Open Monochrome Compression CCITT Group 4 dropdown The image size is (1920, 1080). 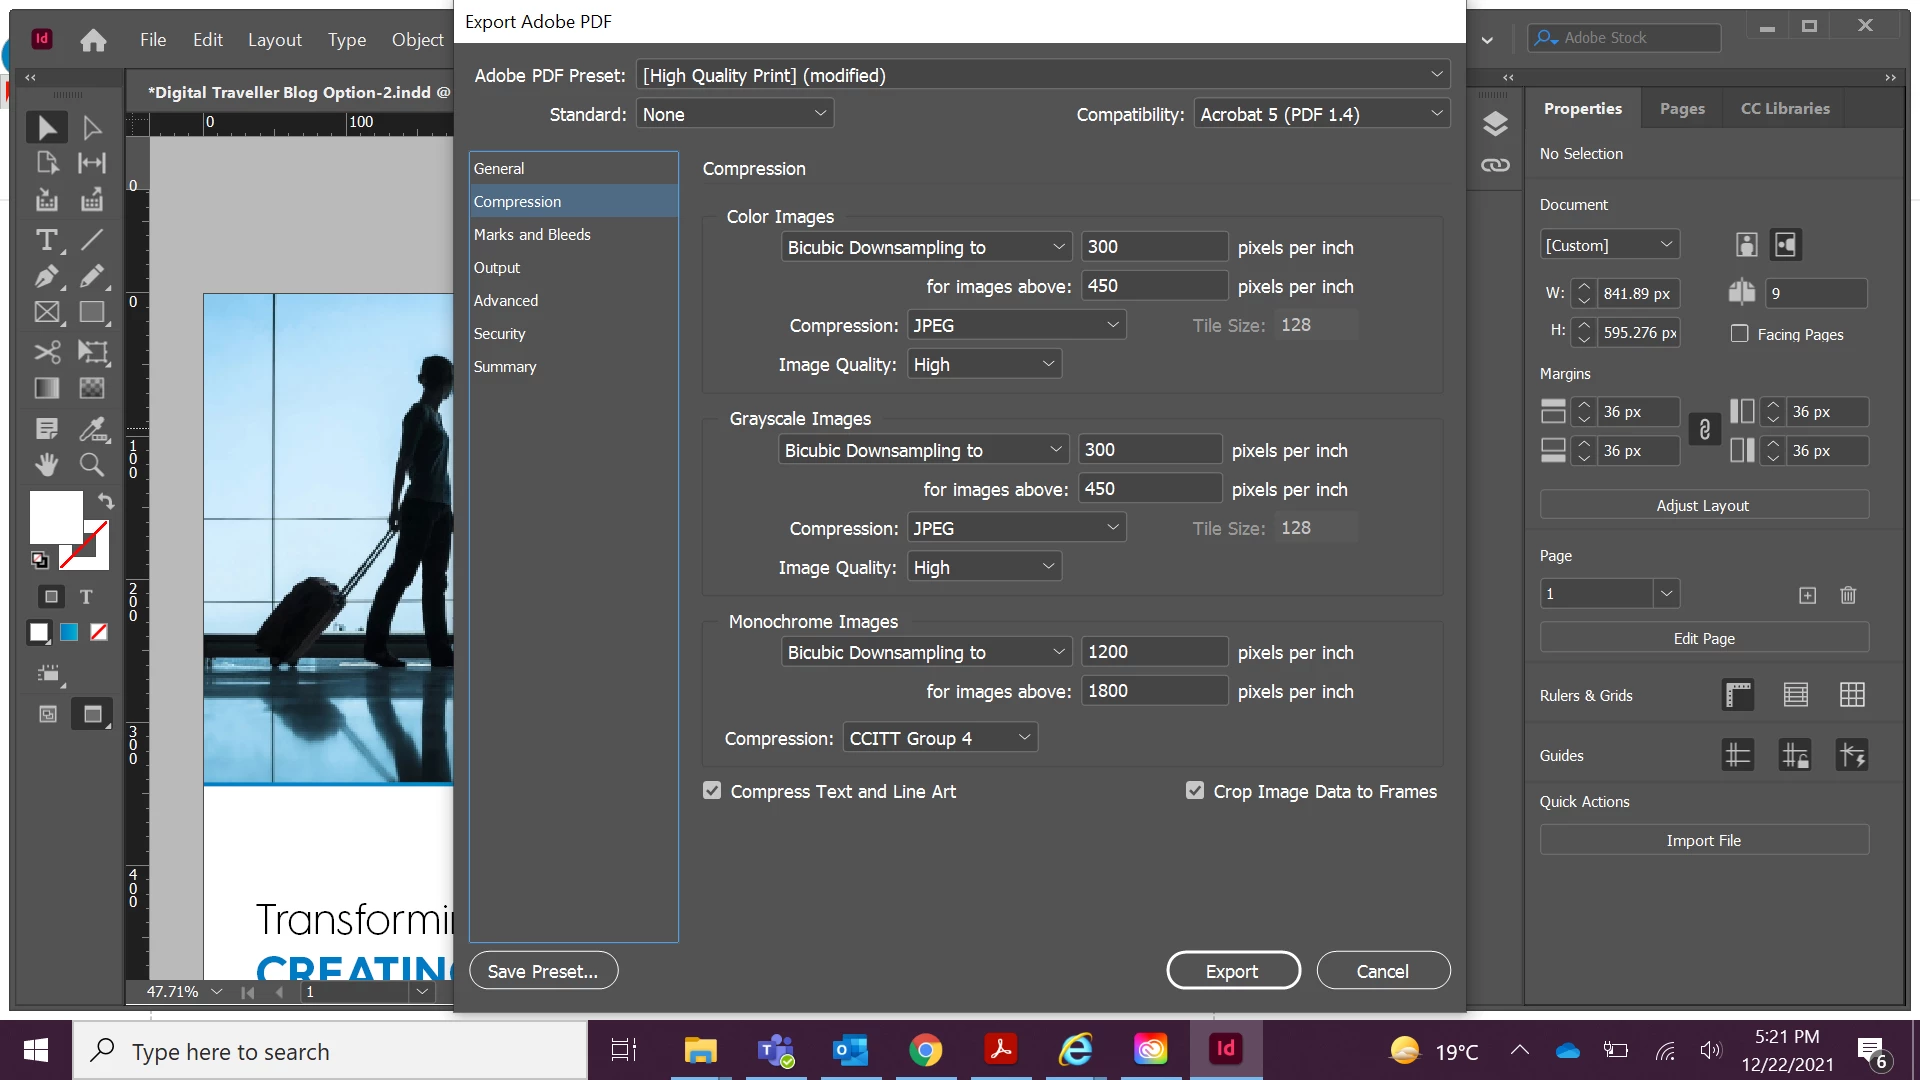coord(940,738)
